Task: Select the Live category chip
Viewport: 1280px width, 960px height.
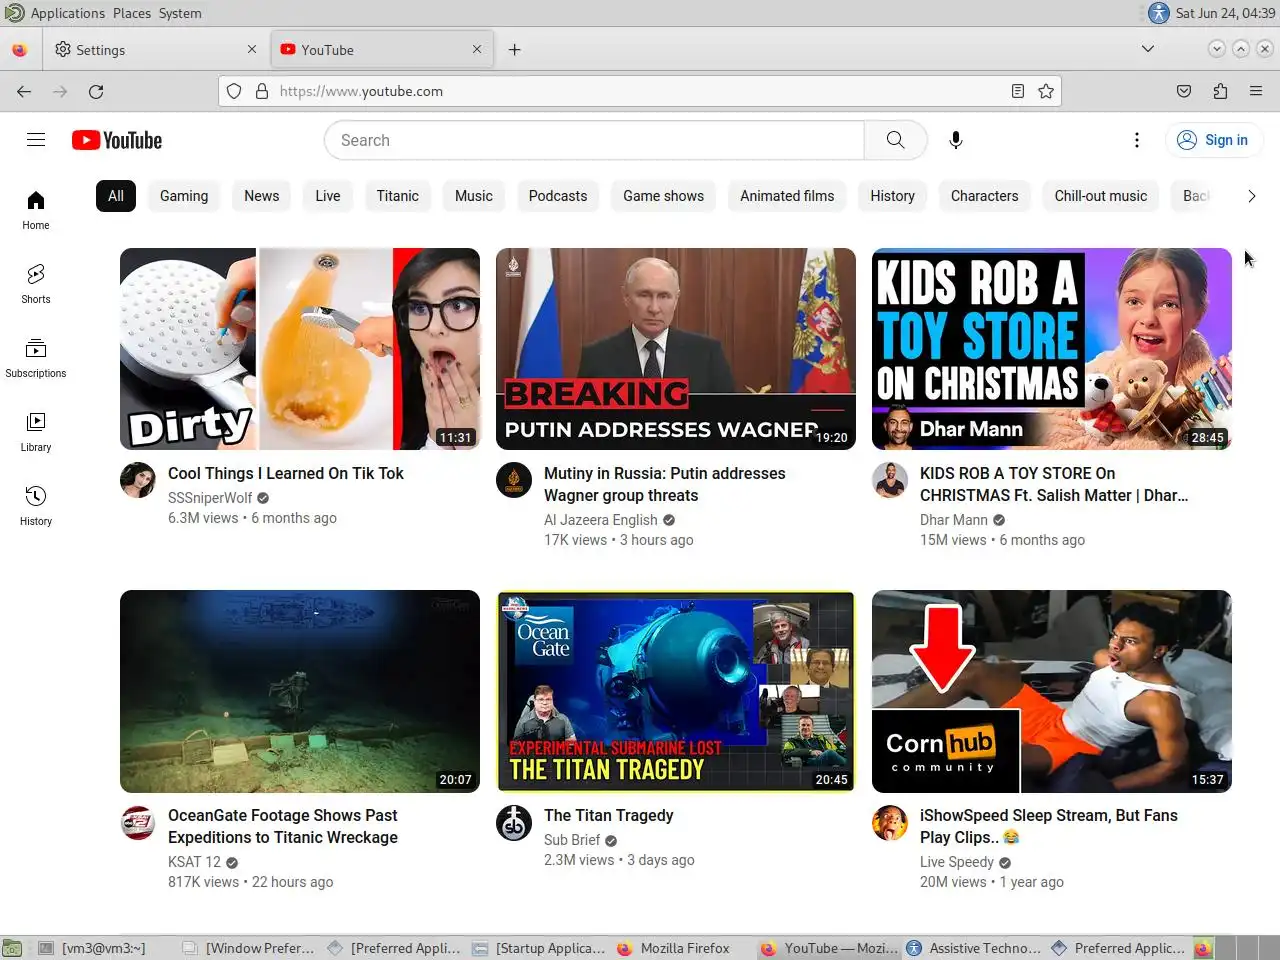Action: click(328, 196)
